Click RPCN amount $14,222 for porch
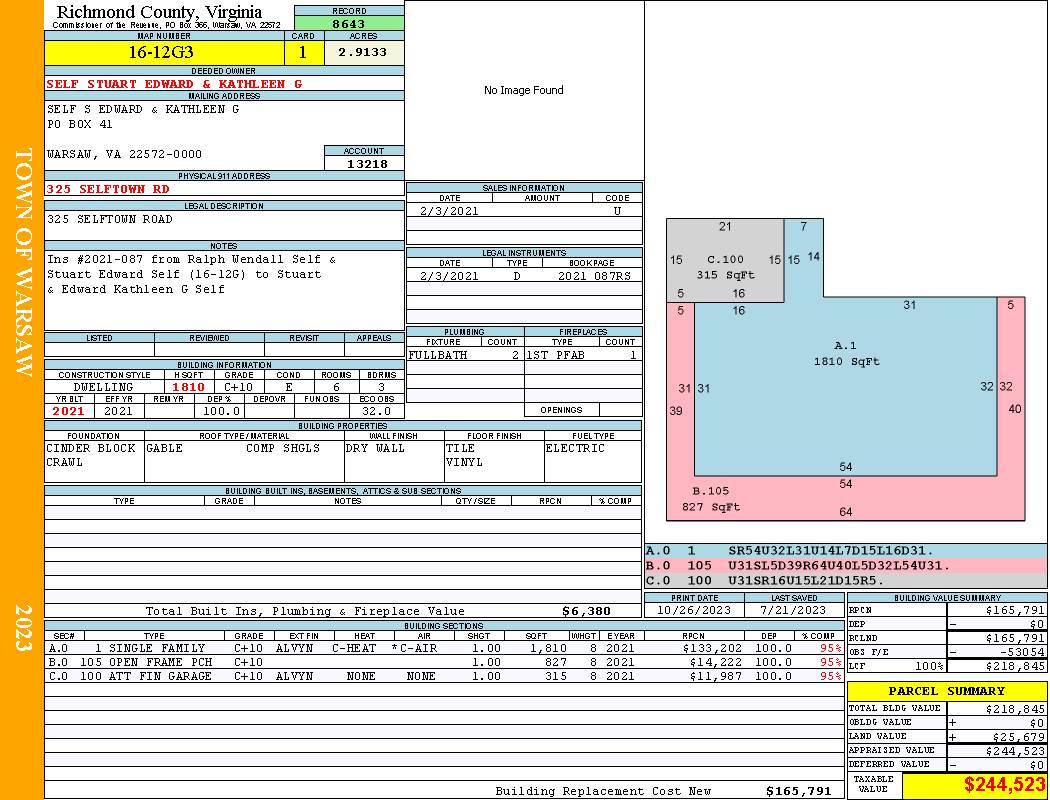The width and height of the screenshot is (1050, 800). (716, 662)
